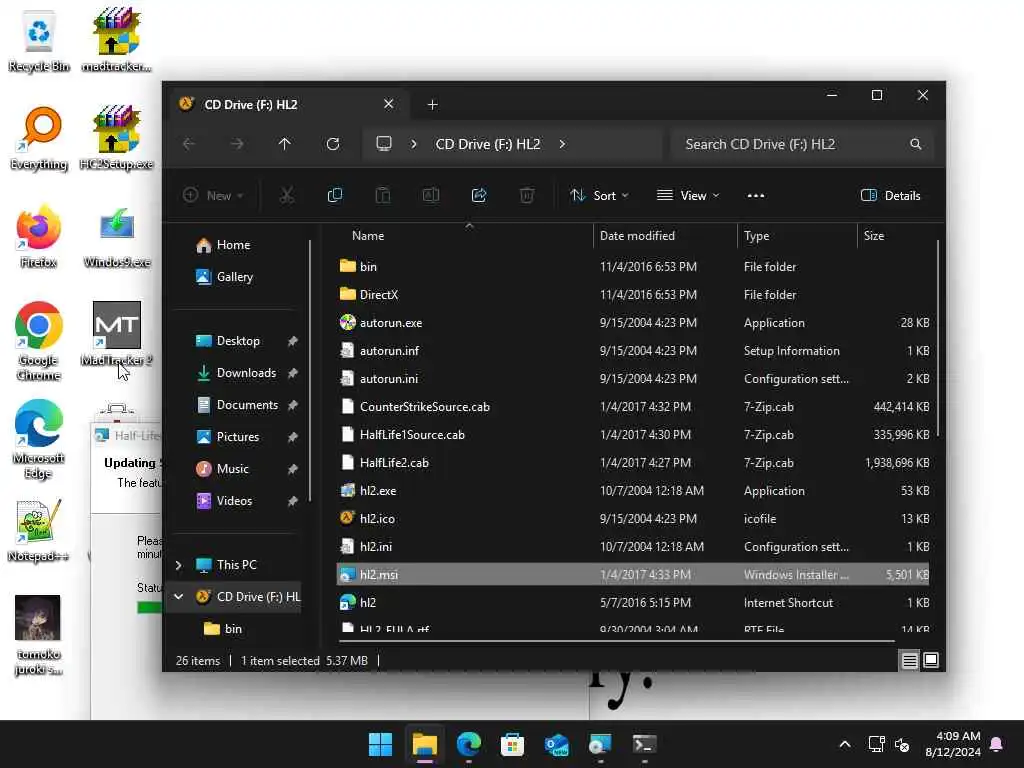Open Microsoft Store from taskbar

pyautogui.click(x=513, y=744)
